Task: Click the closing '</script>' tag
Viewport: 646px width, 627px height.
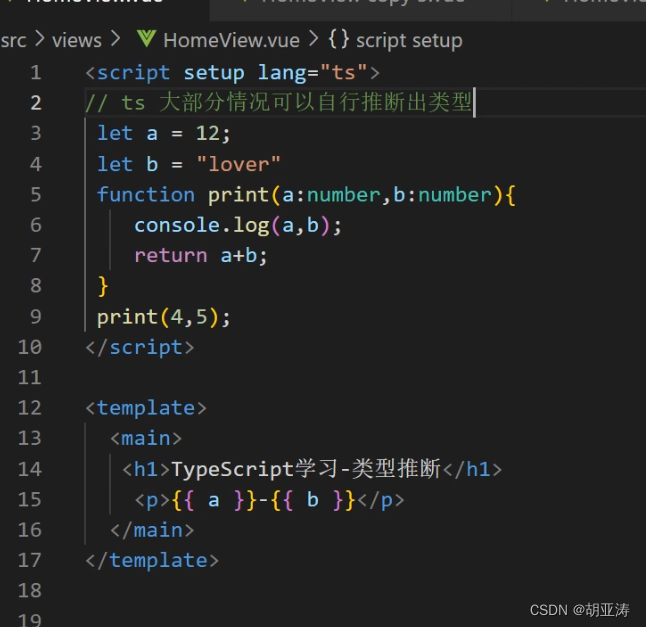Action: 140,348
